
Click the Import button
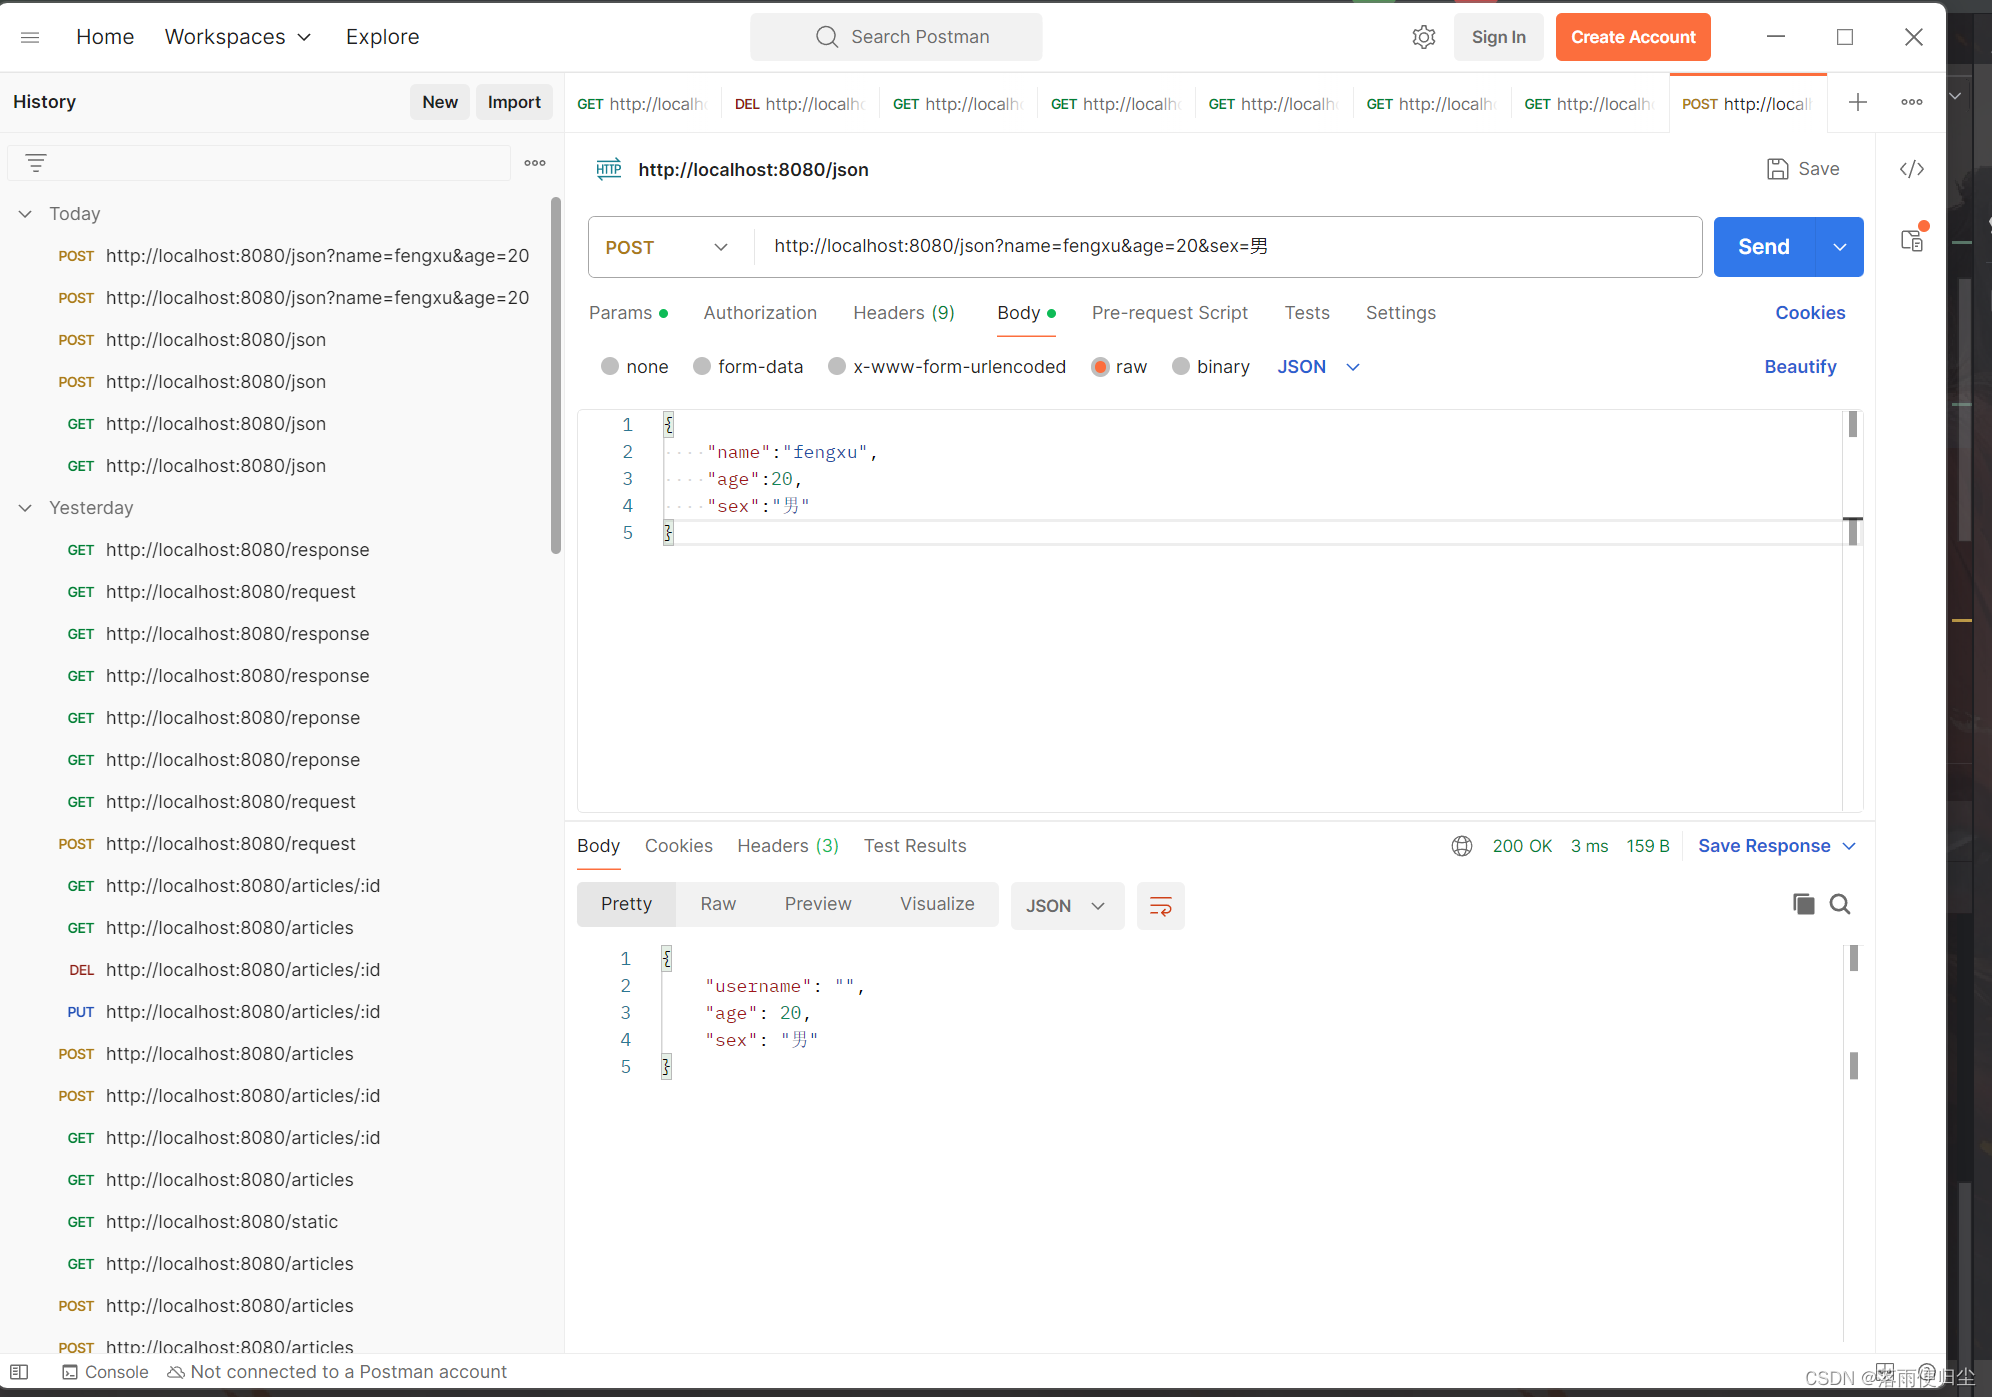coord(514,102)
